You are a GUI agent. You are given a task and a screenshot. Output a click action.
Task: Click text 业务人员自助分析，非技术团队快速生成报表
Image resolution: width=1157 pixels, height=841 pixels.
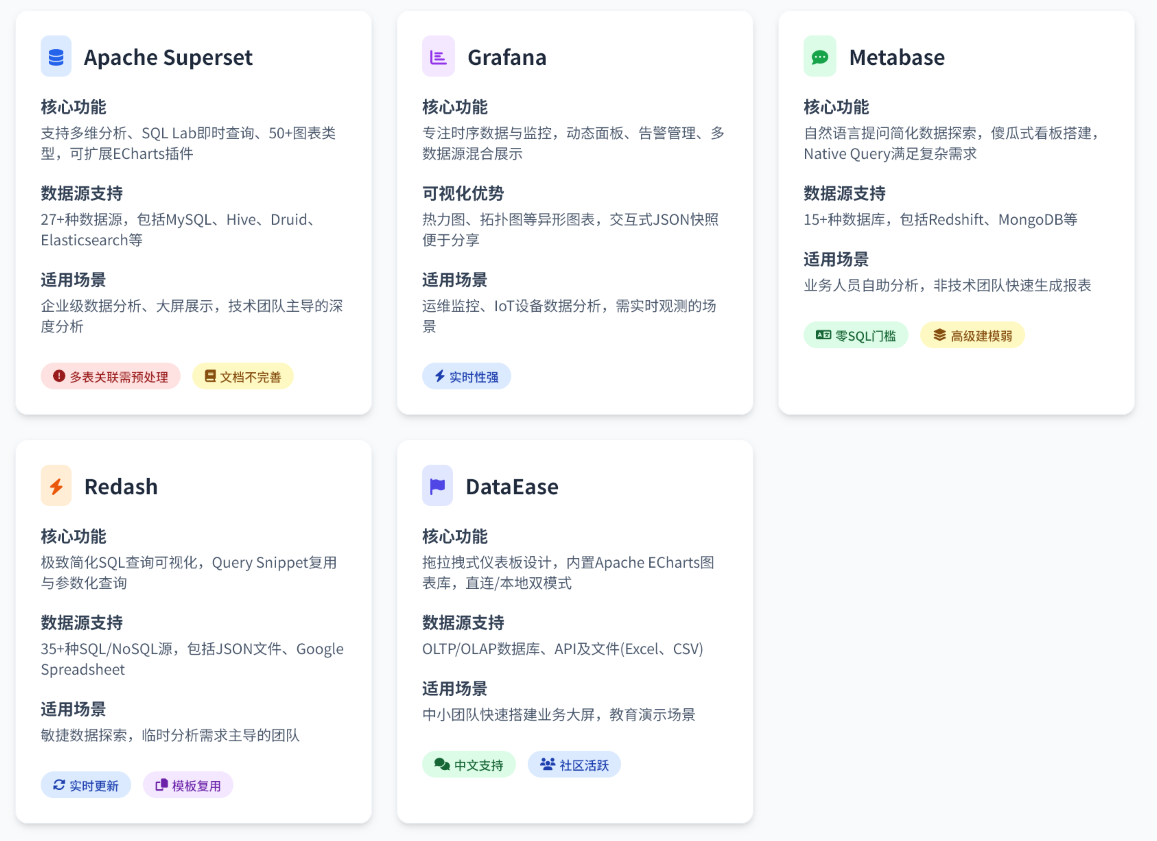[947, 285]
